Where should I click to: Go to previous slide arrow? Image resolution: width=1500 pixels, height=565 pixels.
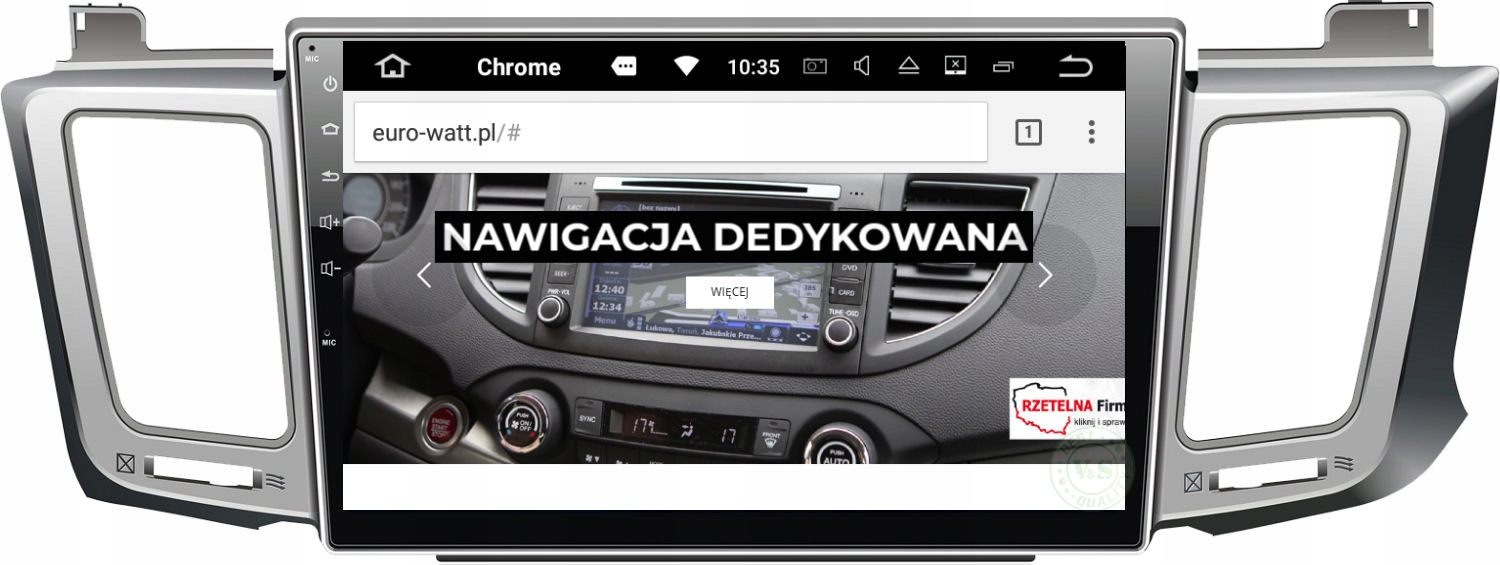(x=424, y=275)
